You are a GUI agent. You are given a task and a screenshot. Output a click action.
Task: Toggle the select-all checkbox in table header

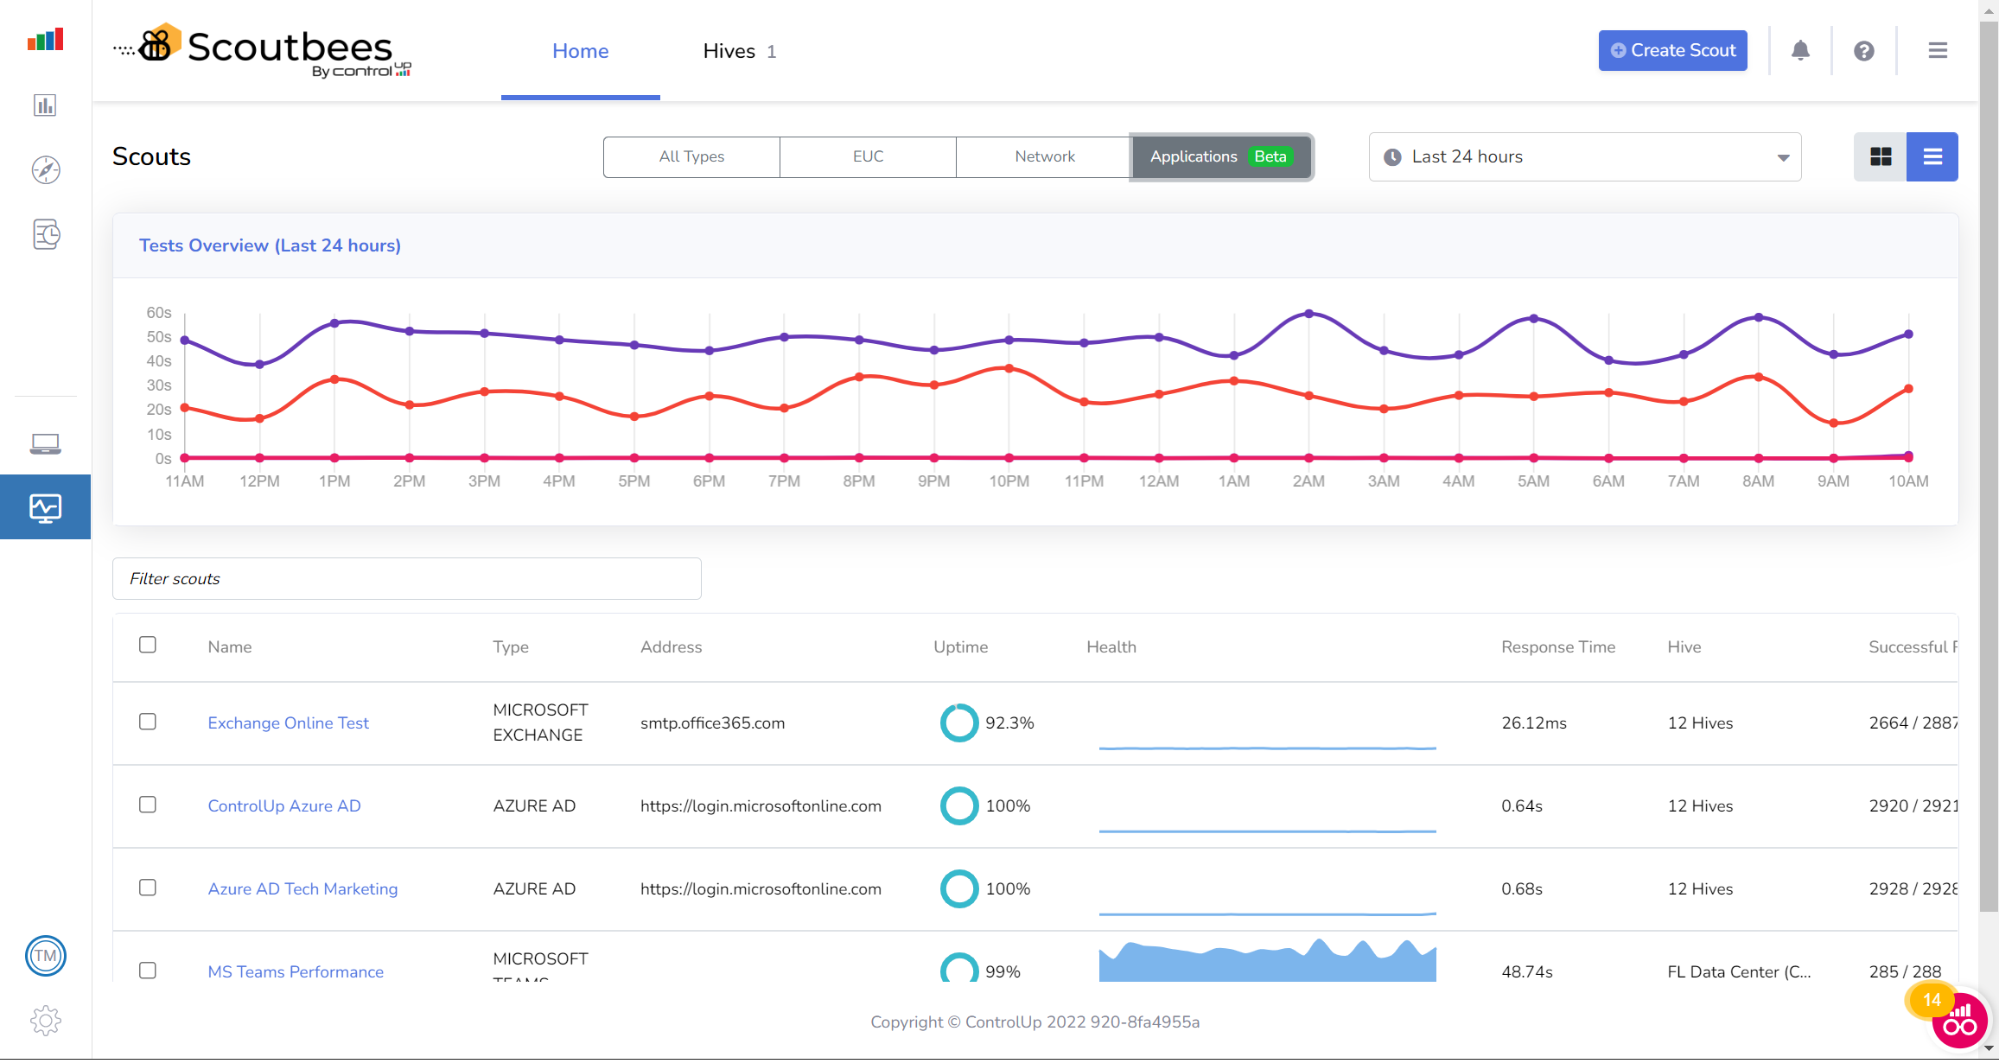pyautogui.click(x=148, y=645)
